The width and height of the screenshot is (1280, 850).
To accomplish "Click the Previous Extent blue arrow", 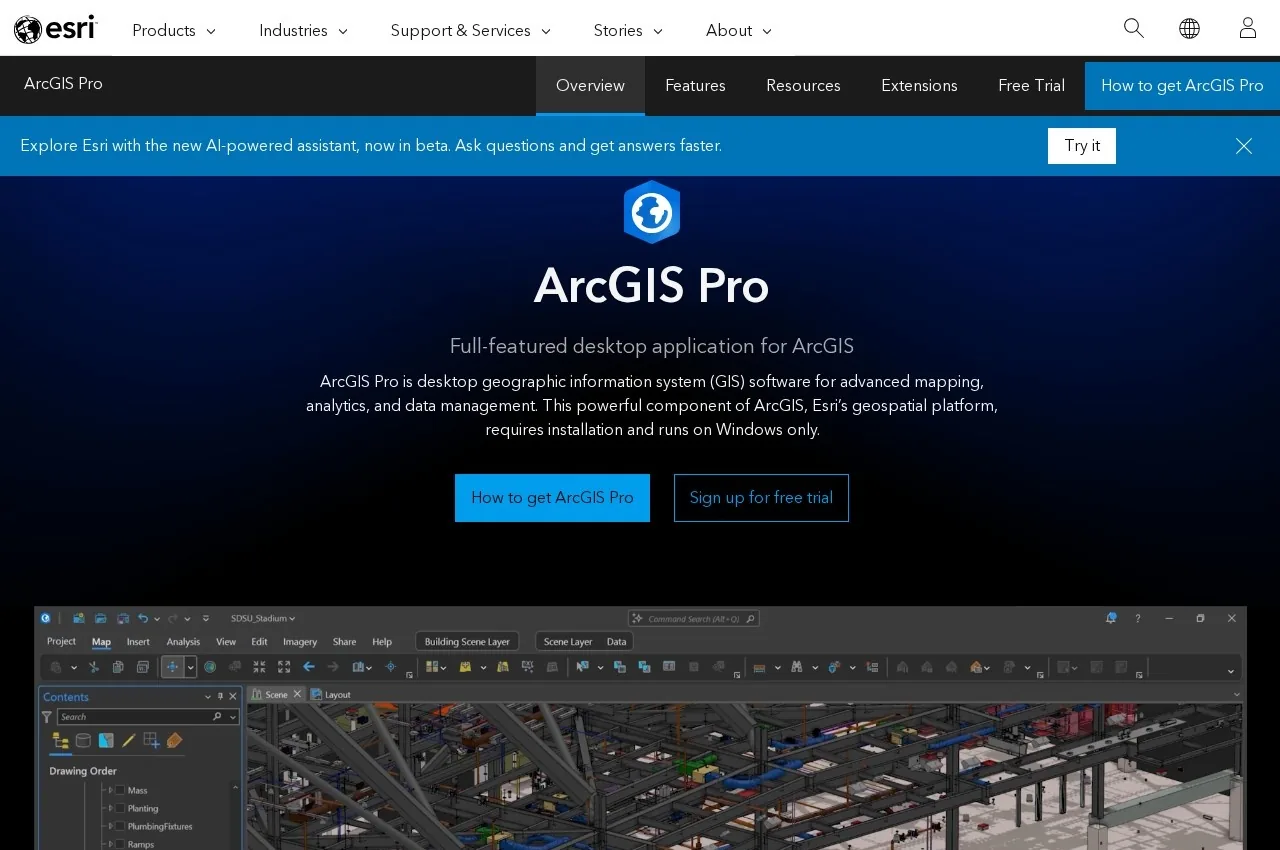I will (x=309, y=667).
